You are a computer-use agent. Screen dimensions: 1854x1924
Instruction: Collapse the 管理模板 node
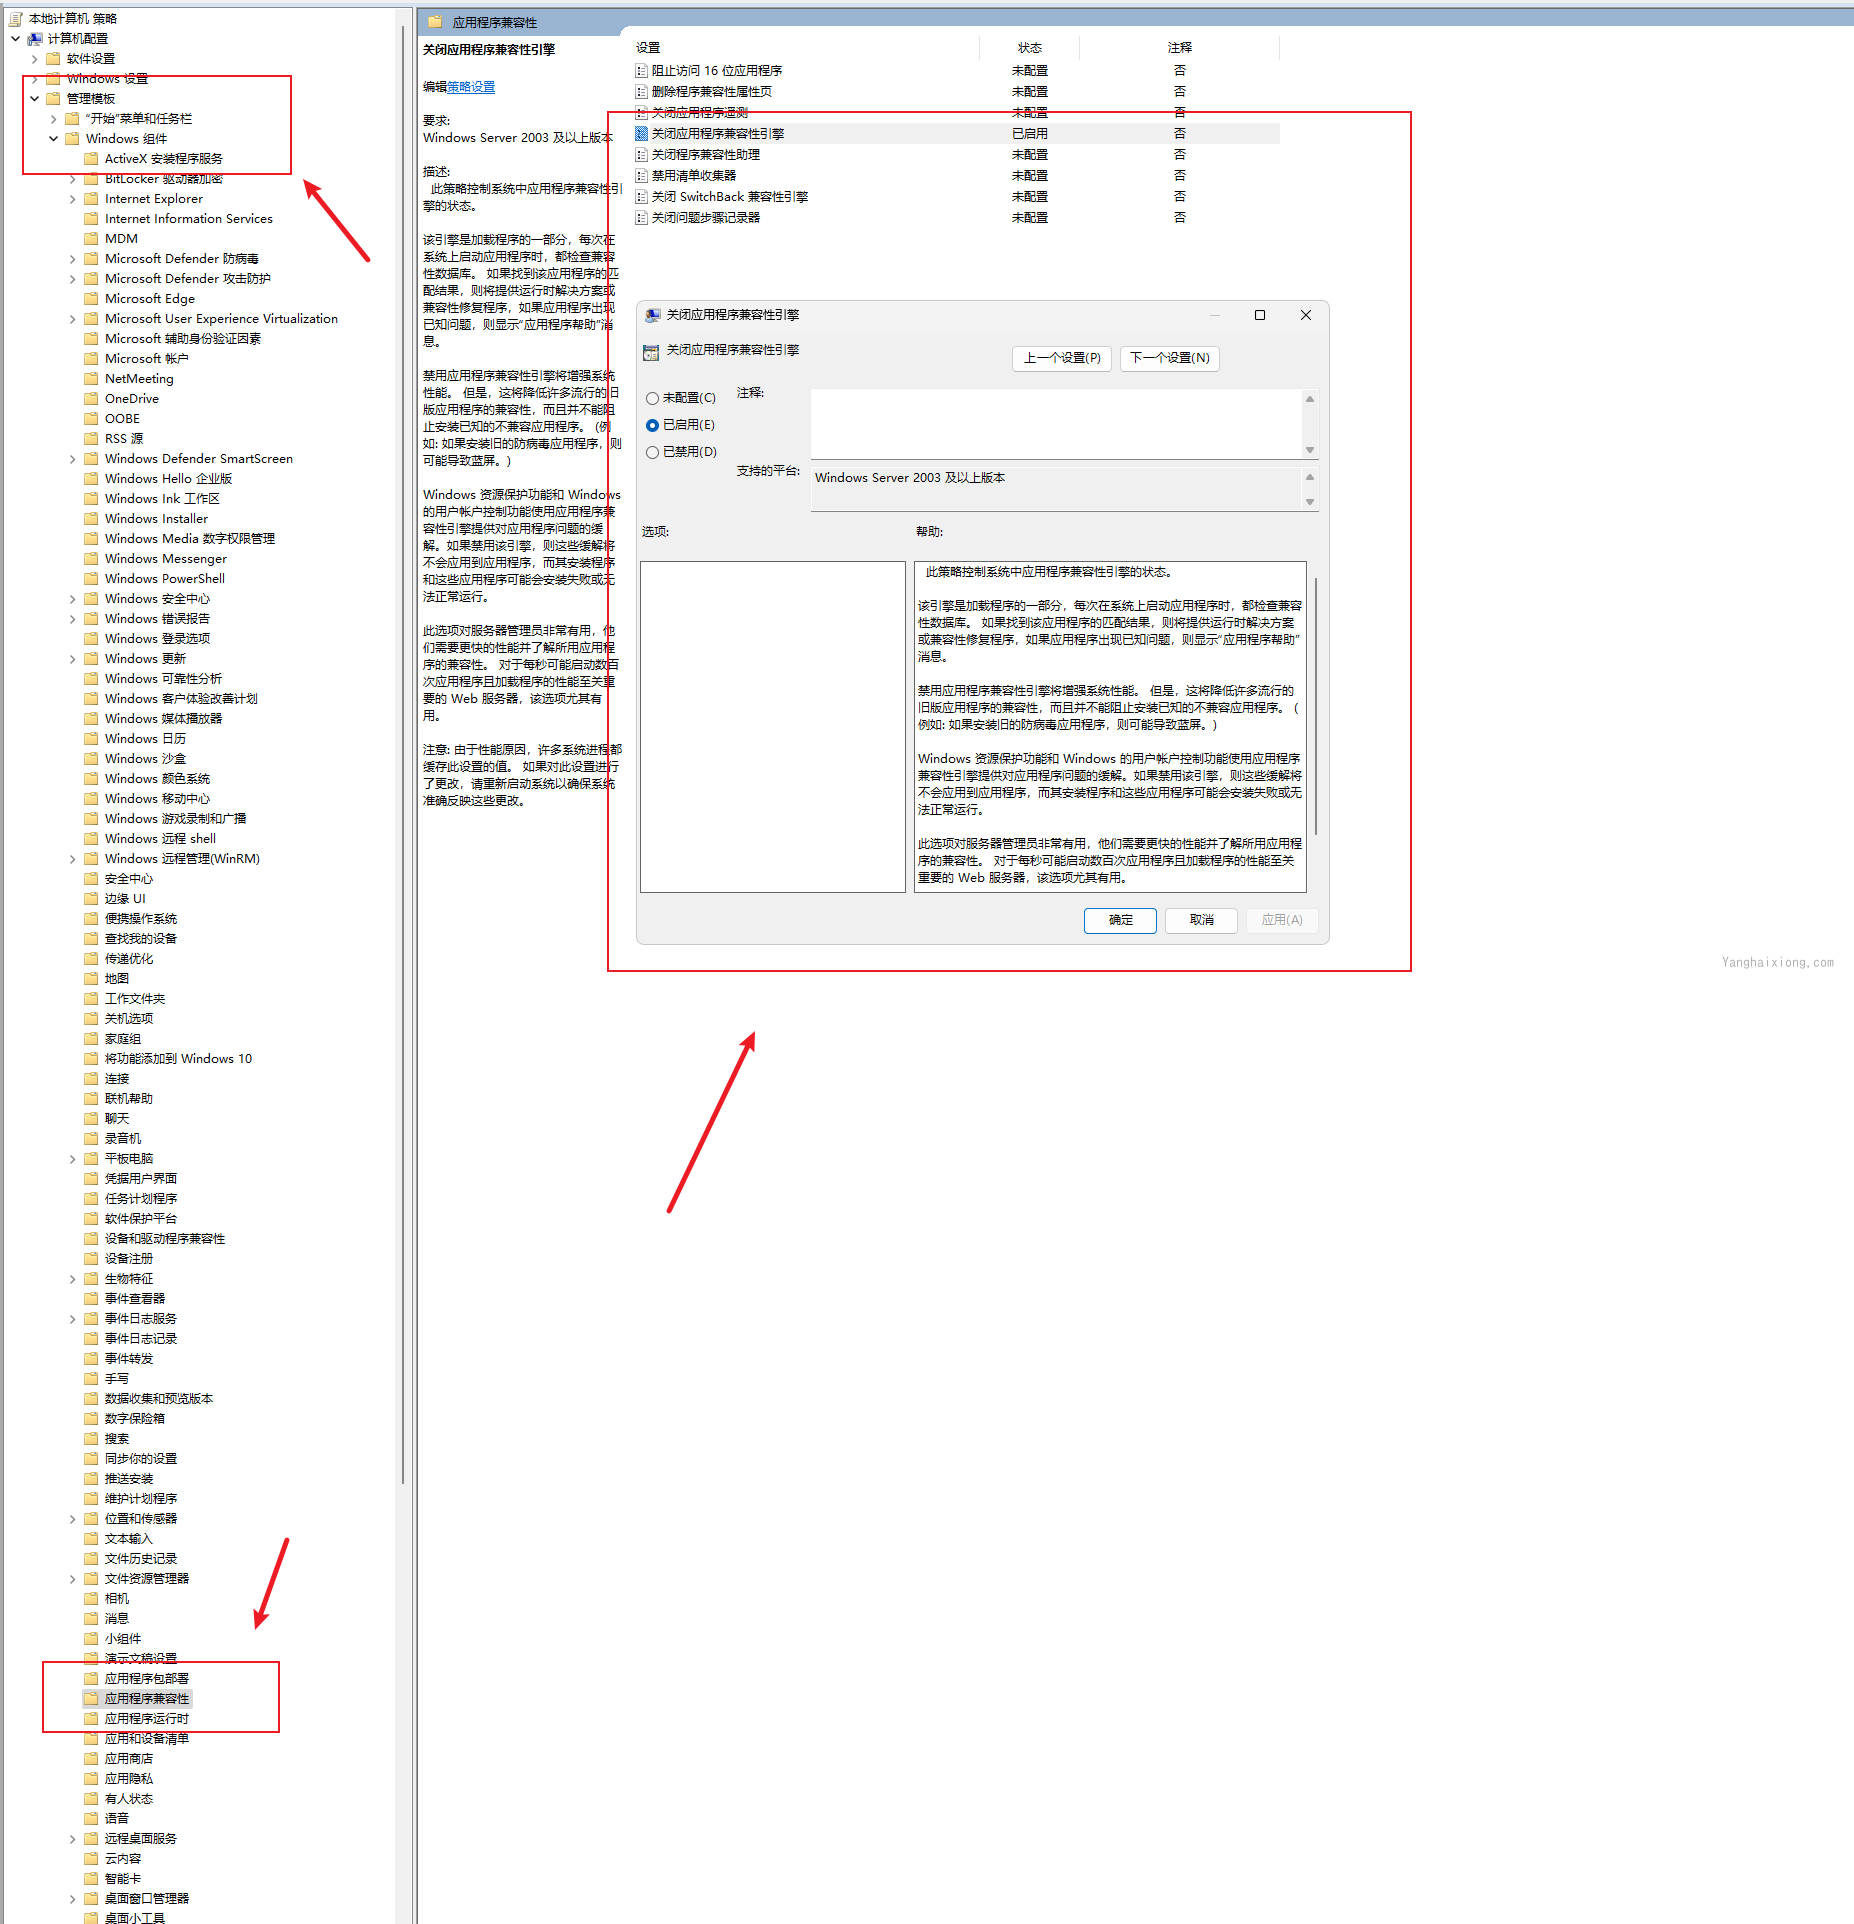pos(35,98)
